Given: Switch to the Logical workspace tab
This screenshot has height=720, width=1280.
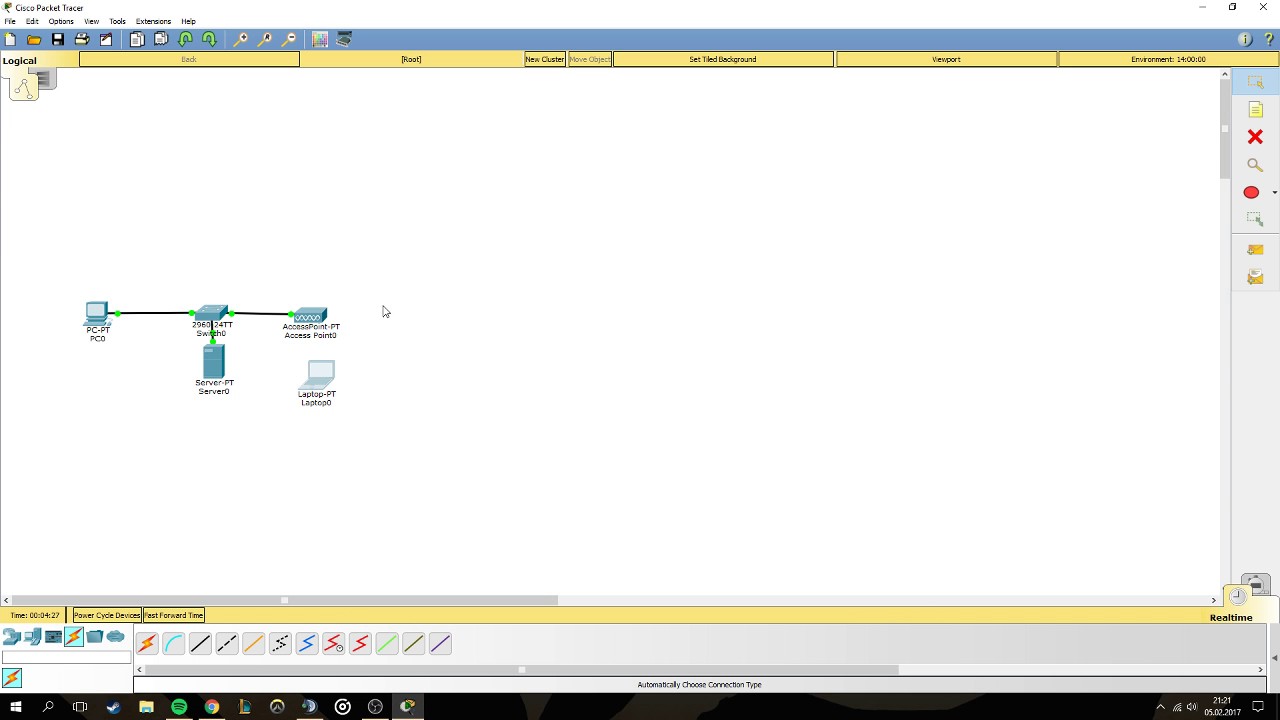Looking at the screenshot, I should [19, 60].
